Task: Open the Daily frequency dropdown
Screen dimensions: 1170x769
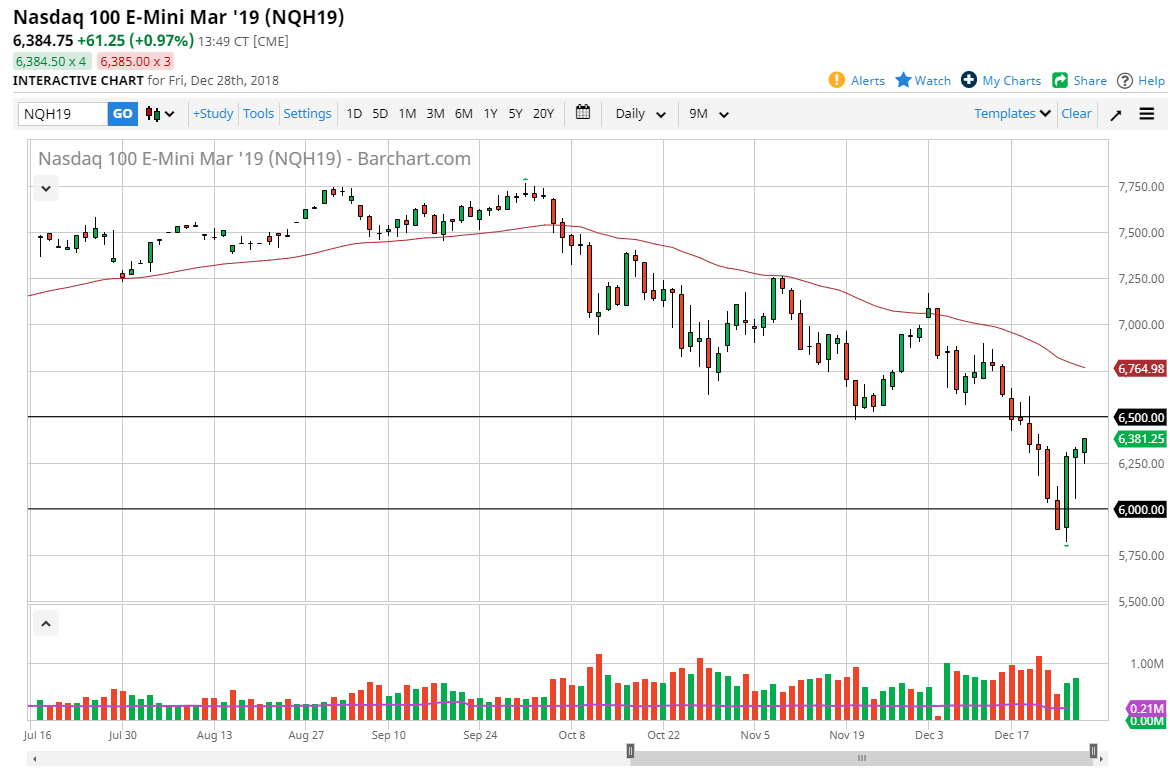Action: point(639,113)
